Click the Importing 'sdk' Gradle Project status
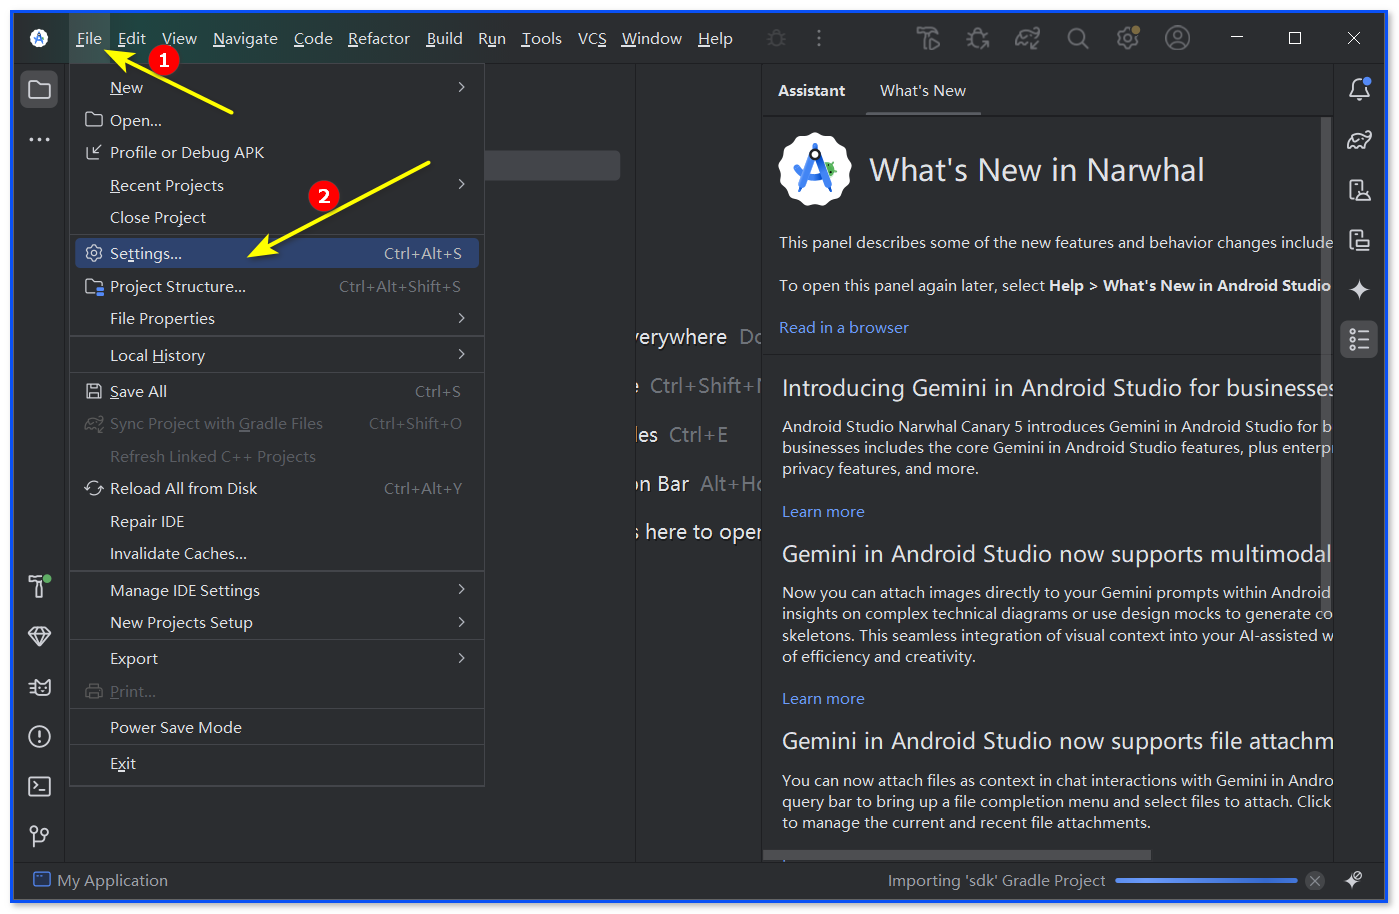The image size is (1399, 914). coord(996,880)
